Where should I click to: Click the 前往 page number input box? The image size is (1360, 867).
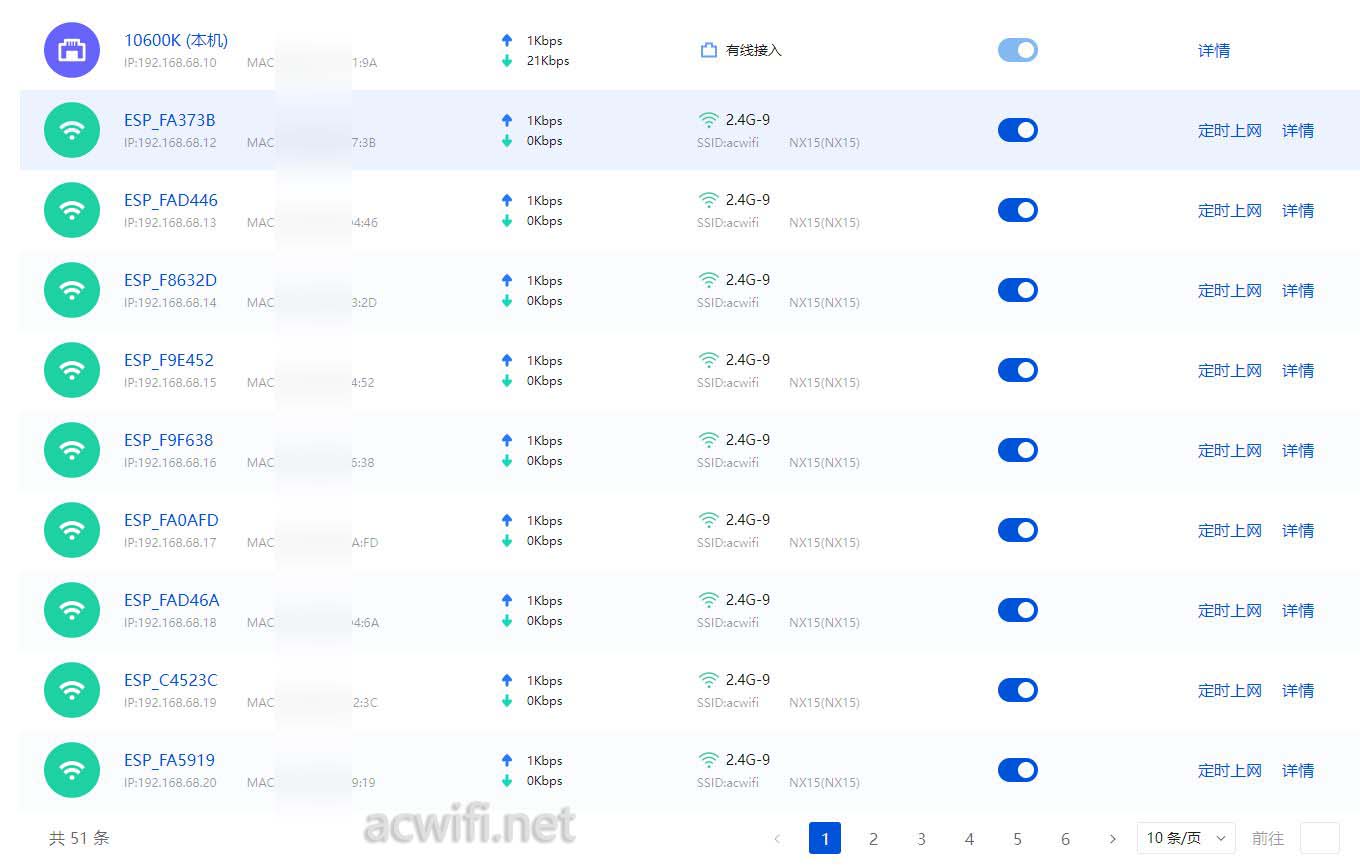1319,838
